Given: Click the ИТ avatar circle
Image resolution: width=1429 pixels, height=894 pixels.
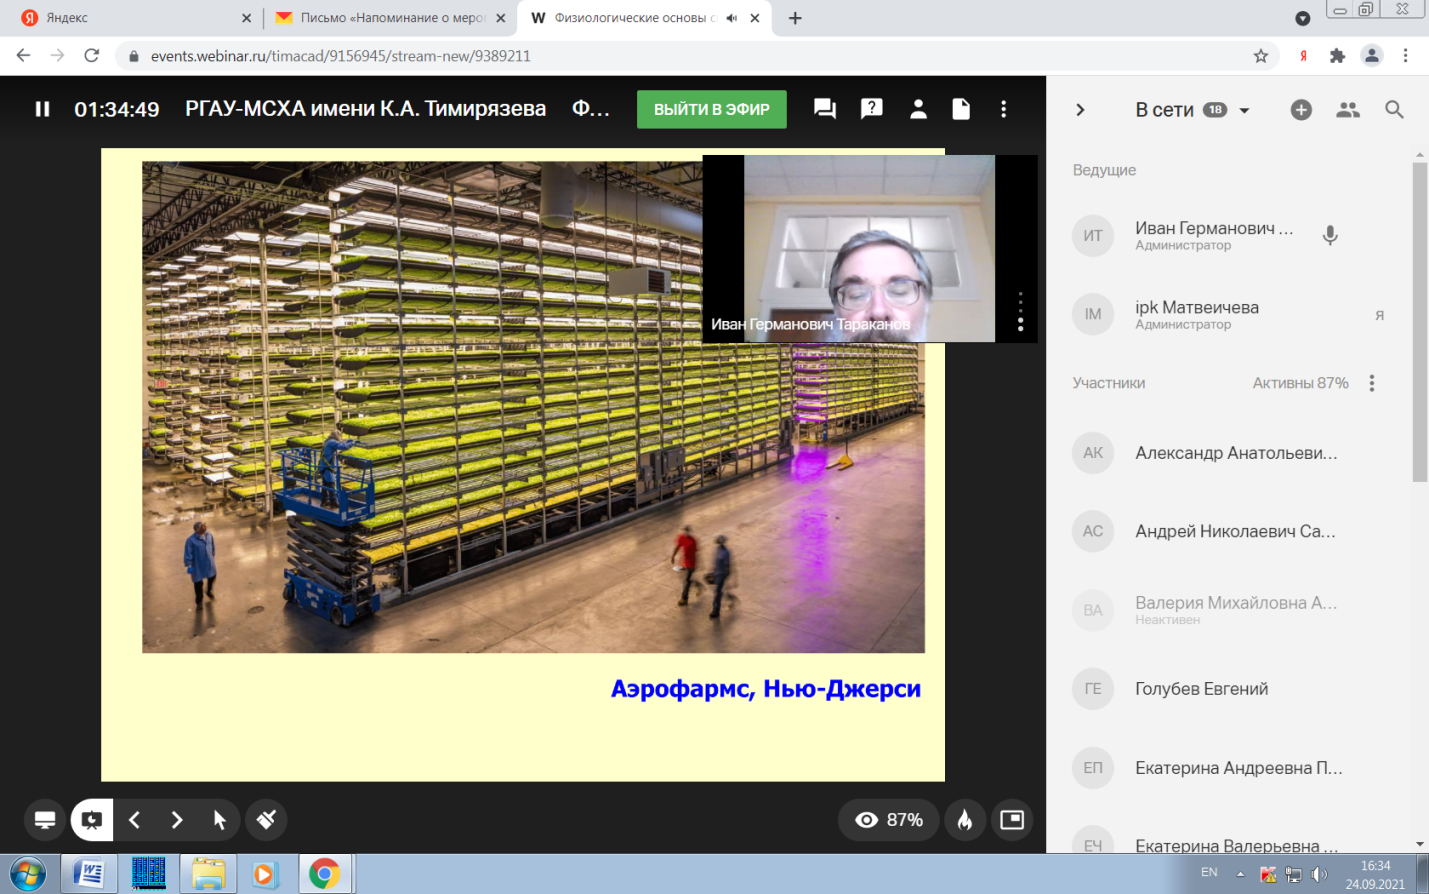Looking at the screenshot, I should (1093, 236).
